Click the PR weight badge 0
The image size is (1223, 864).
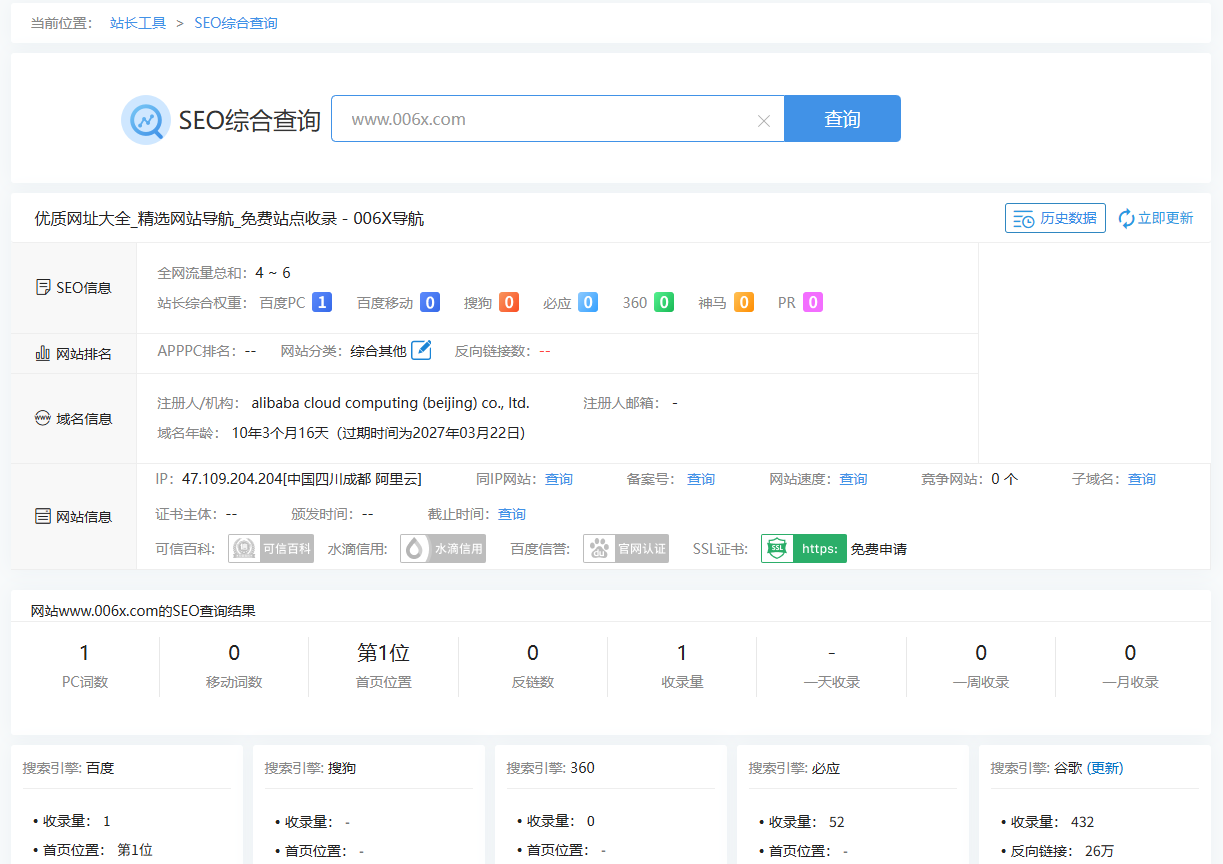813,302
